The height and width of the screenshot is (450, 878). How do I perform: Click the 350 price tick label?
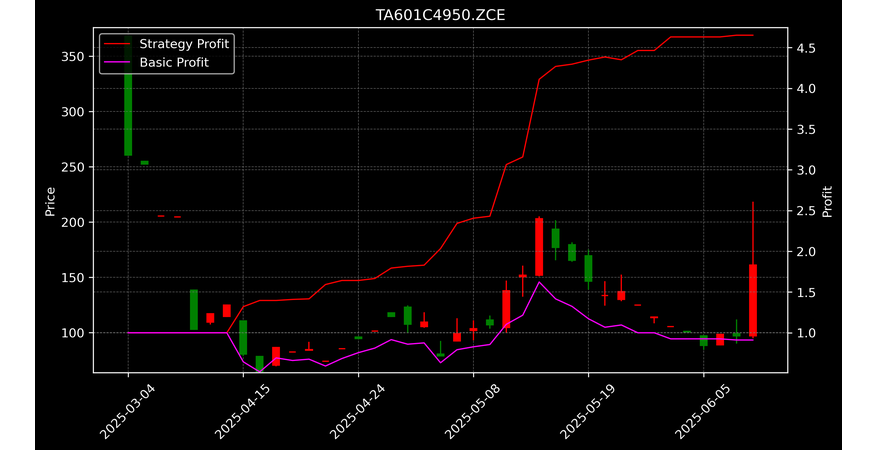point(73,57)
